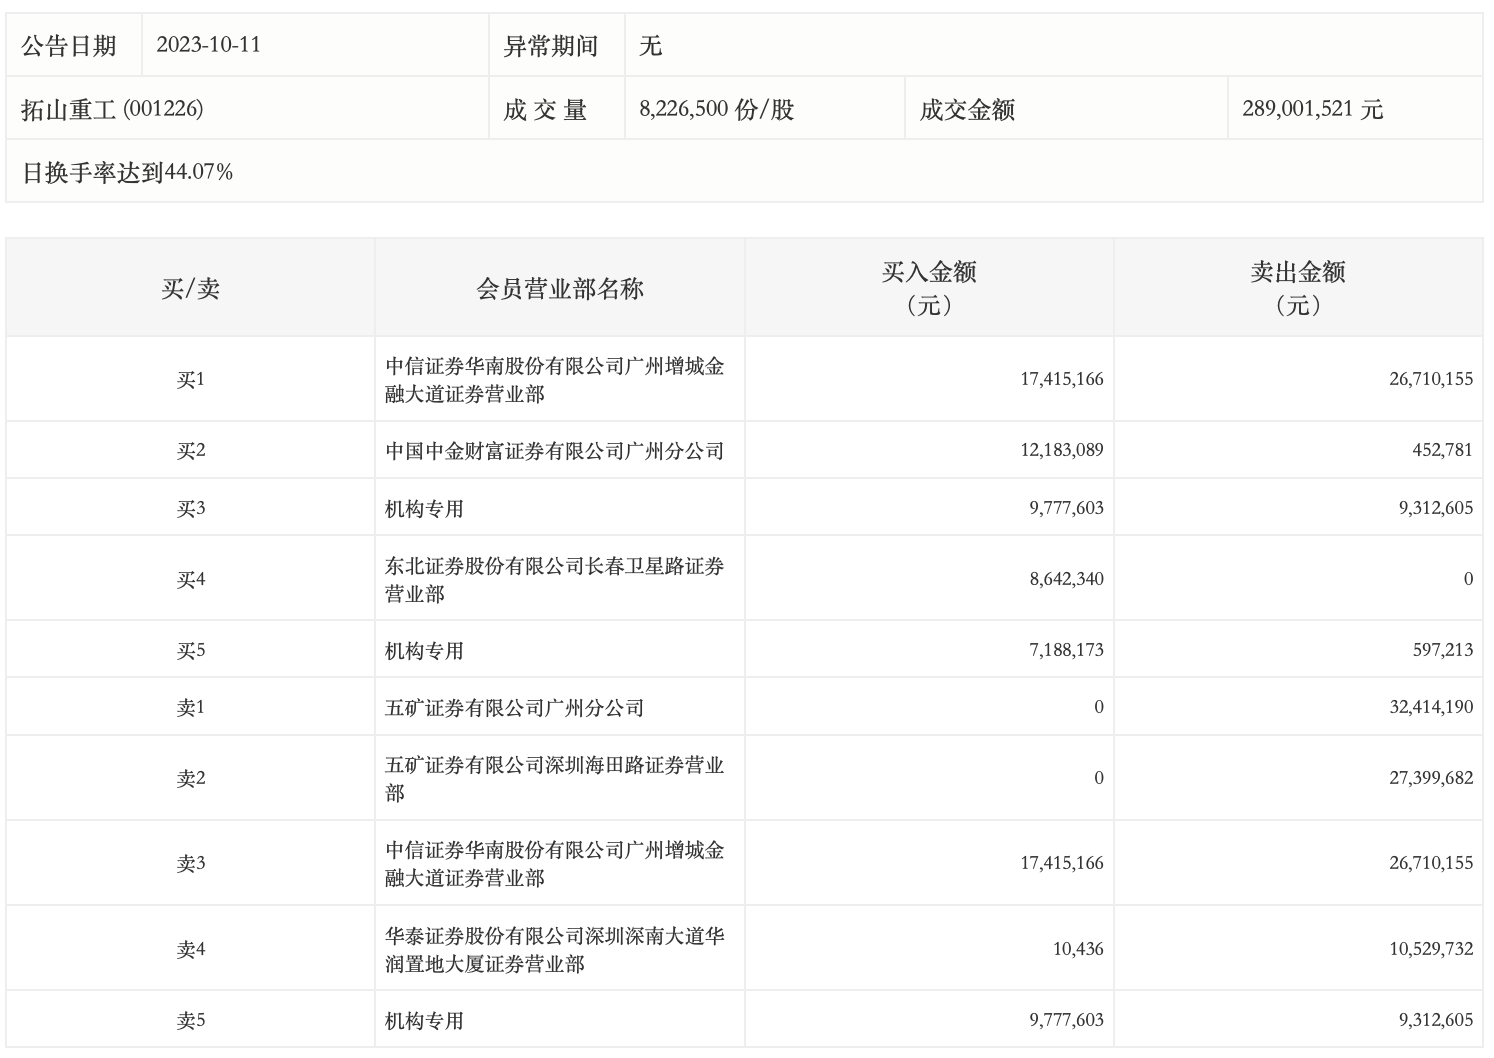
Task: Select the announcement date 2023-10-11
Action: tap(208, 45)
